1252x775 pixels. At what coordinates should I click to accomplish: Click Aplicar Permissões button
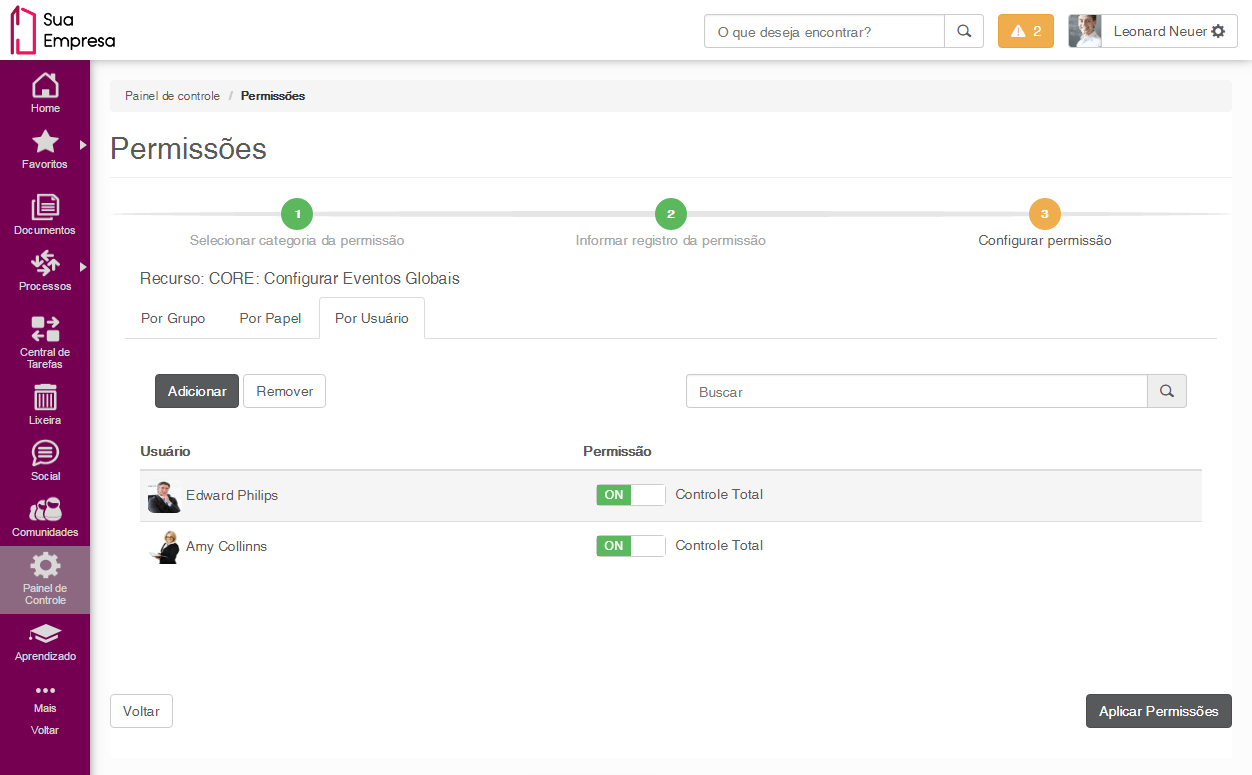coord(1158,711)
